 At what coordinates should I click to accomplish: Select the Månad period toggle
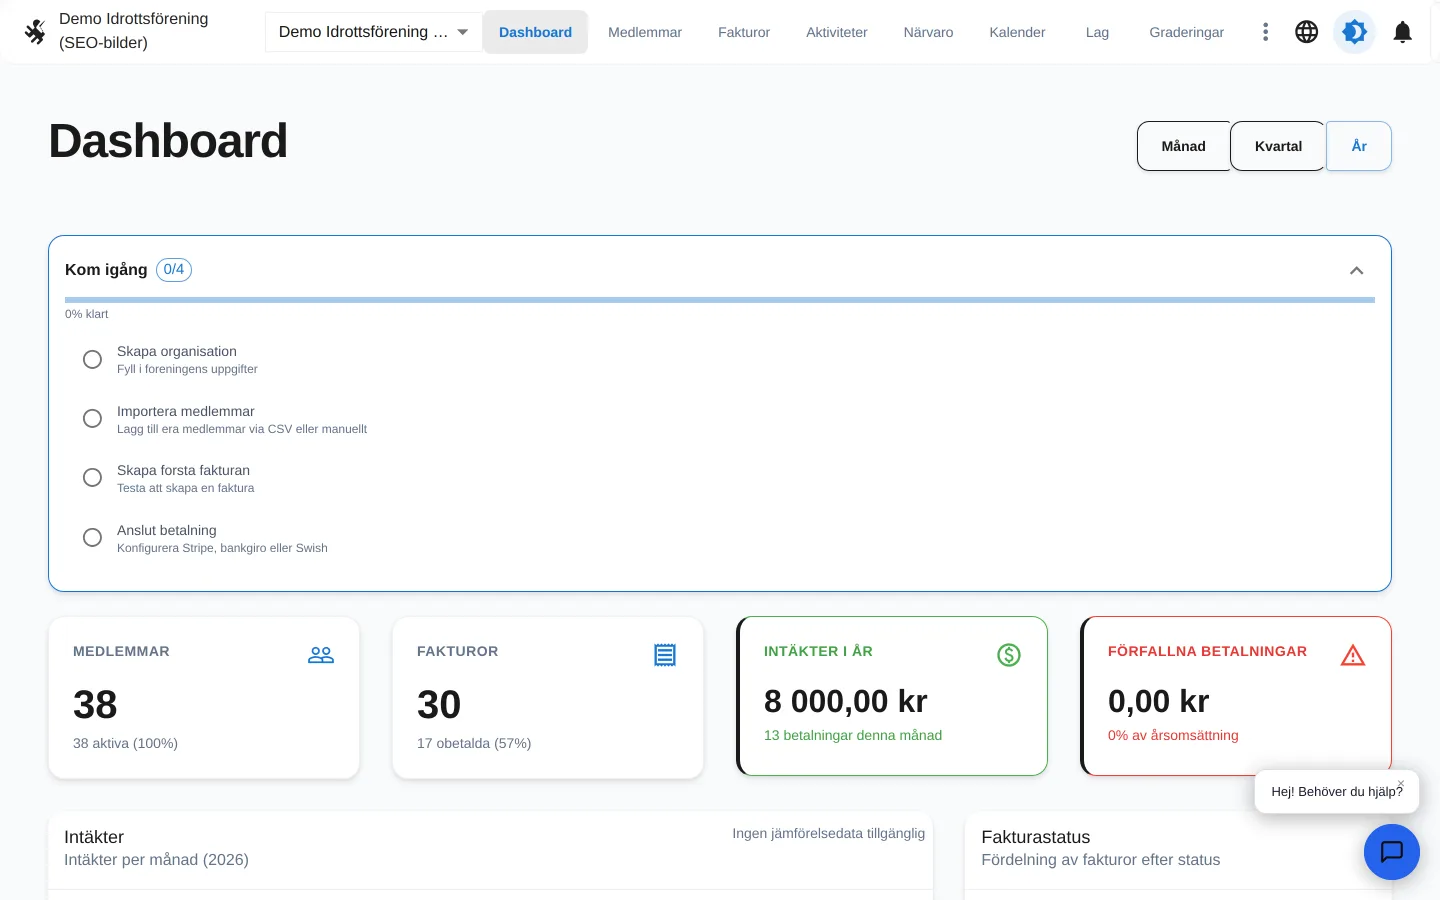tap(1184, 146)
